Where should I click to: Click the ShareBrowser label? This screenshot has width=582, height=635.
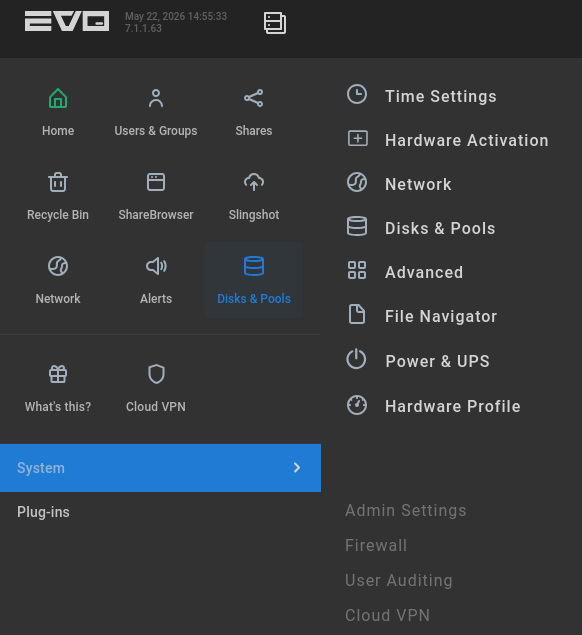coord(156,215)
